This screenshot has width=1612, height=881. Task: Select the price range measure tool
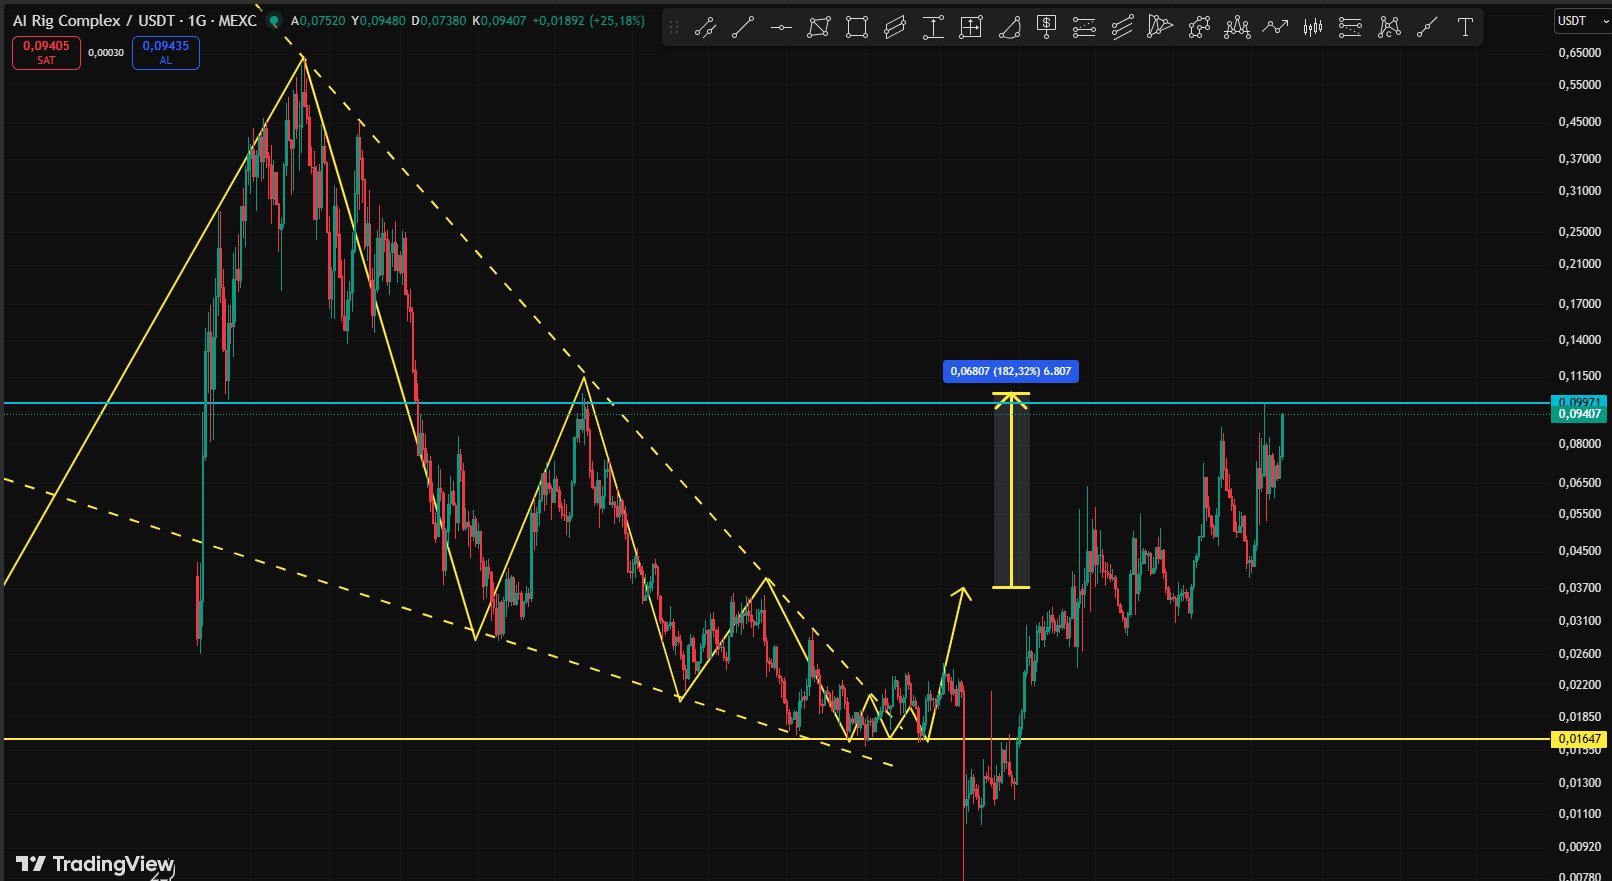click(x=933, y=28)
